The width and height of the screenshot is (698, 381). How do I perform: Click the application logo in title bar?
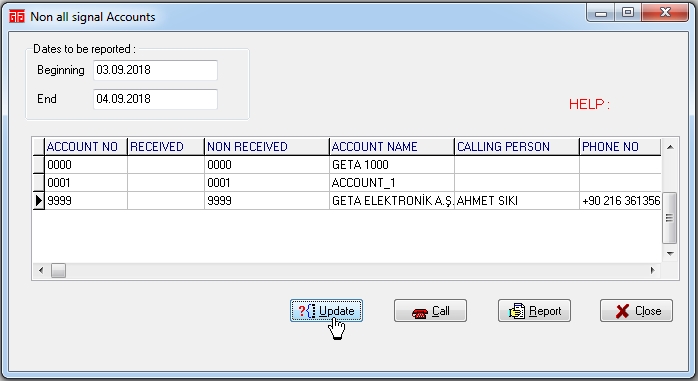pos(17,17)
